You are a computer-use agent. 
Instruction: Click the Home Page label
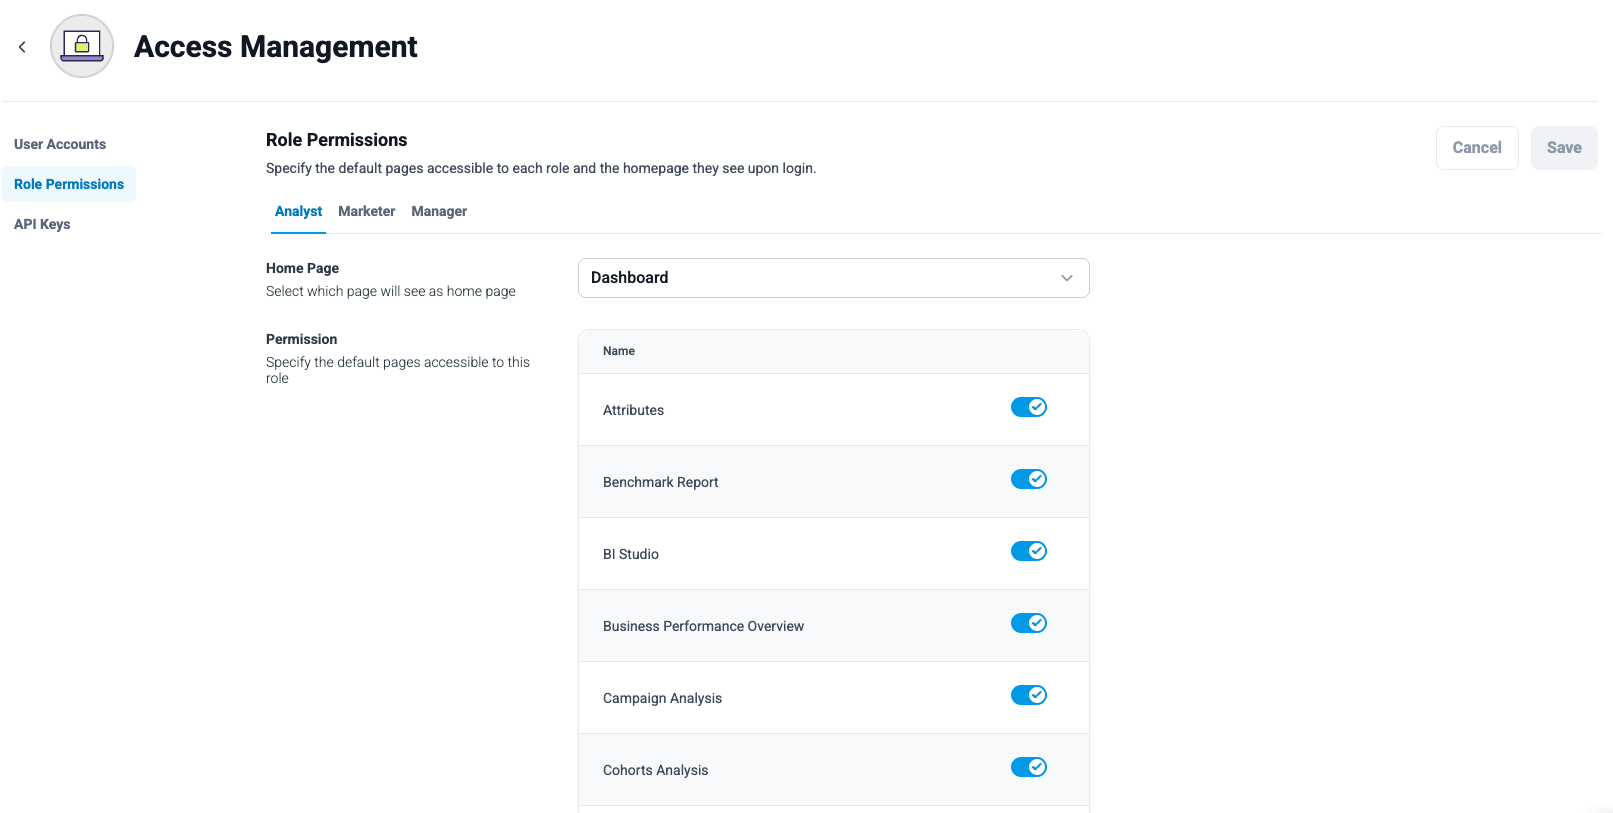tap(302, 268)
